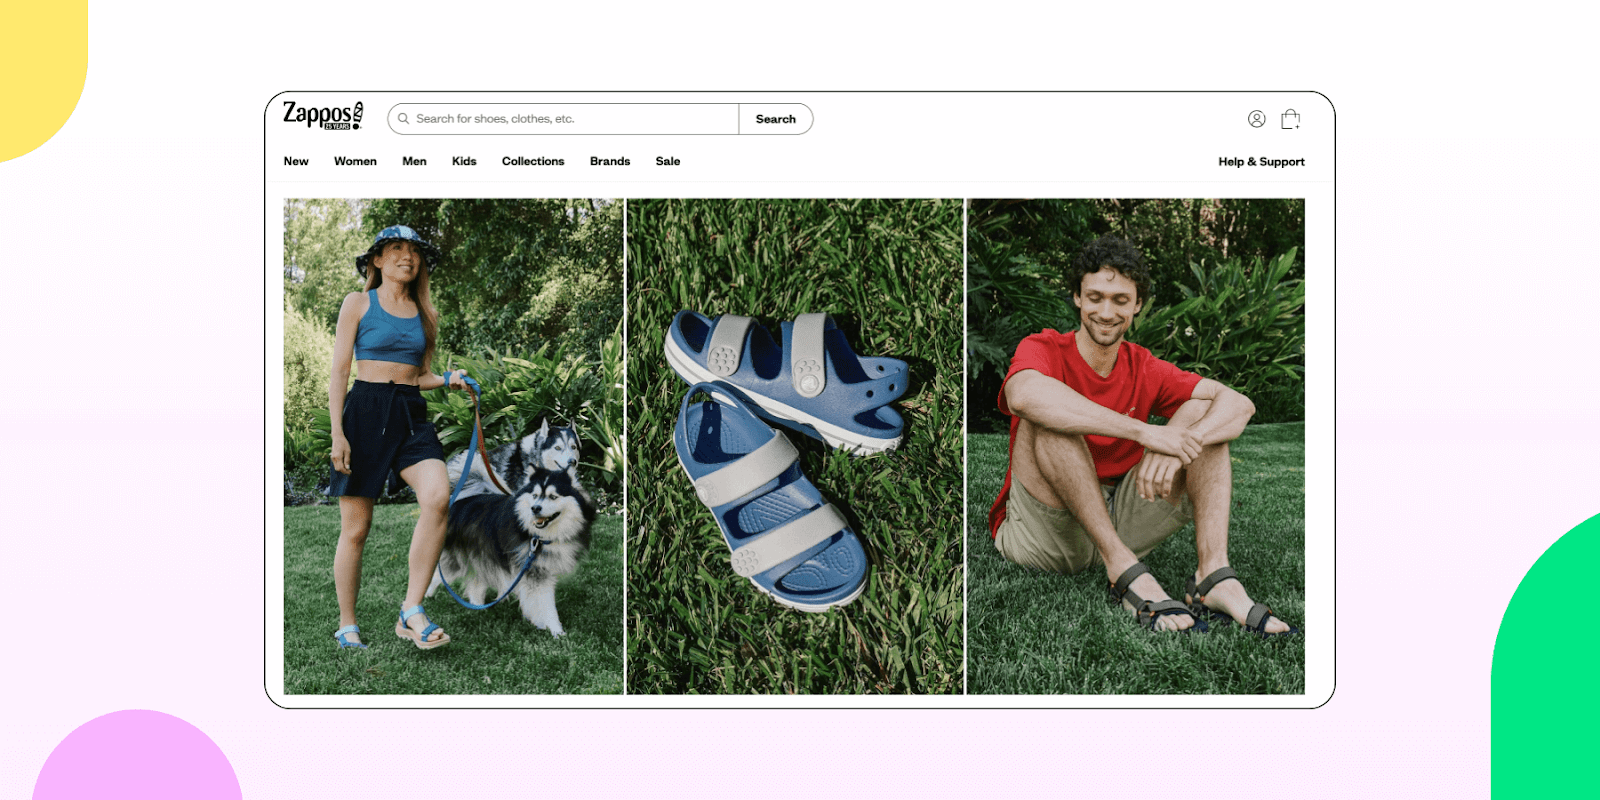Select the woman walking dogs photo
Viewport: 1600px width, 800px height.
pyautogui.click(x=453, y=446)
